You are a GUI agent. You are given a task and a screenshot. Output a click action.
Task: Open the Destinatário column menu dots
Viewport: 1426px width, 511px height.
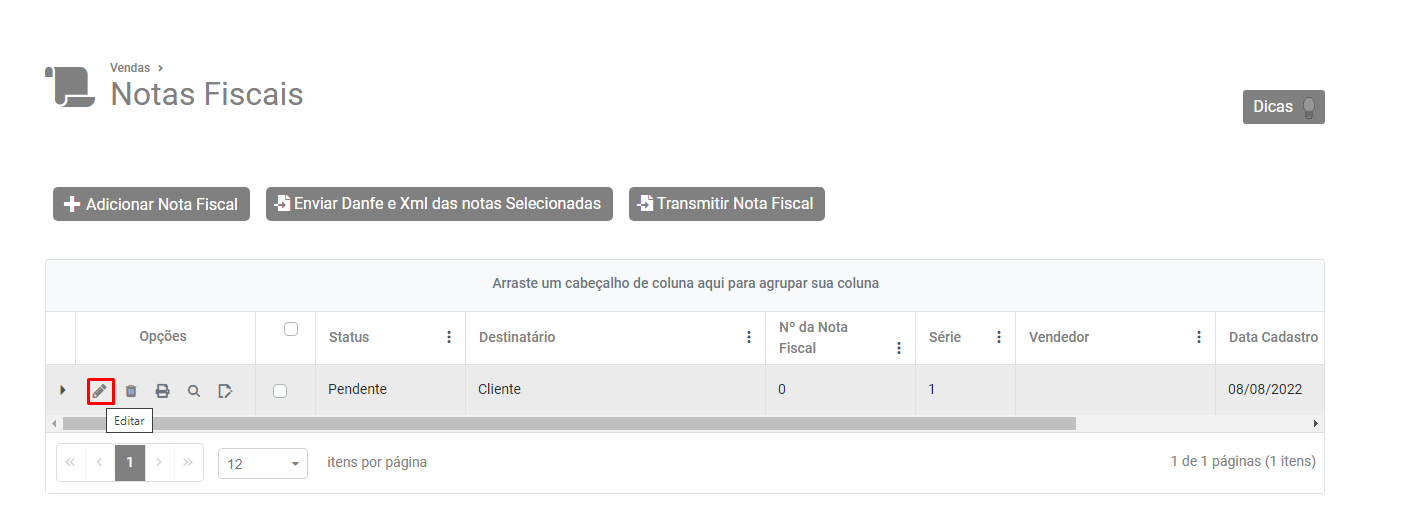[x=749, y=337]
